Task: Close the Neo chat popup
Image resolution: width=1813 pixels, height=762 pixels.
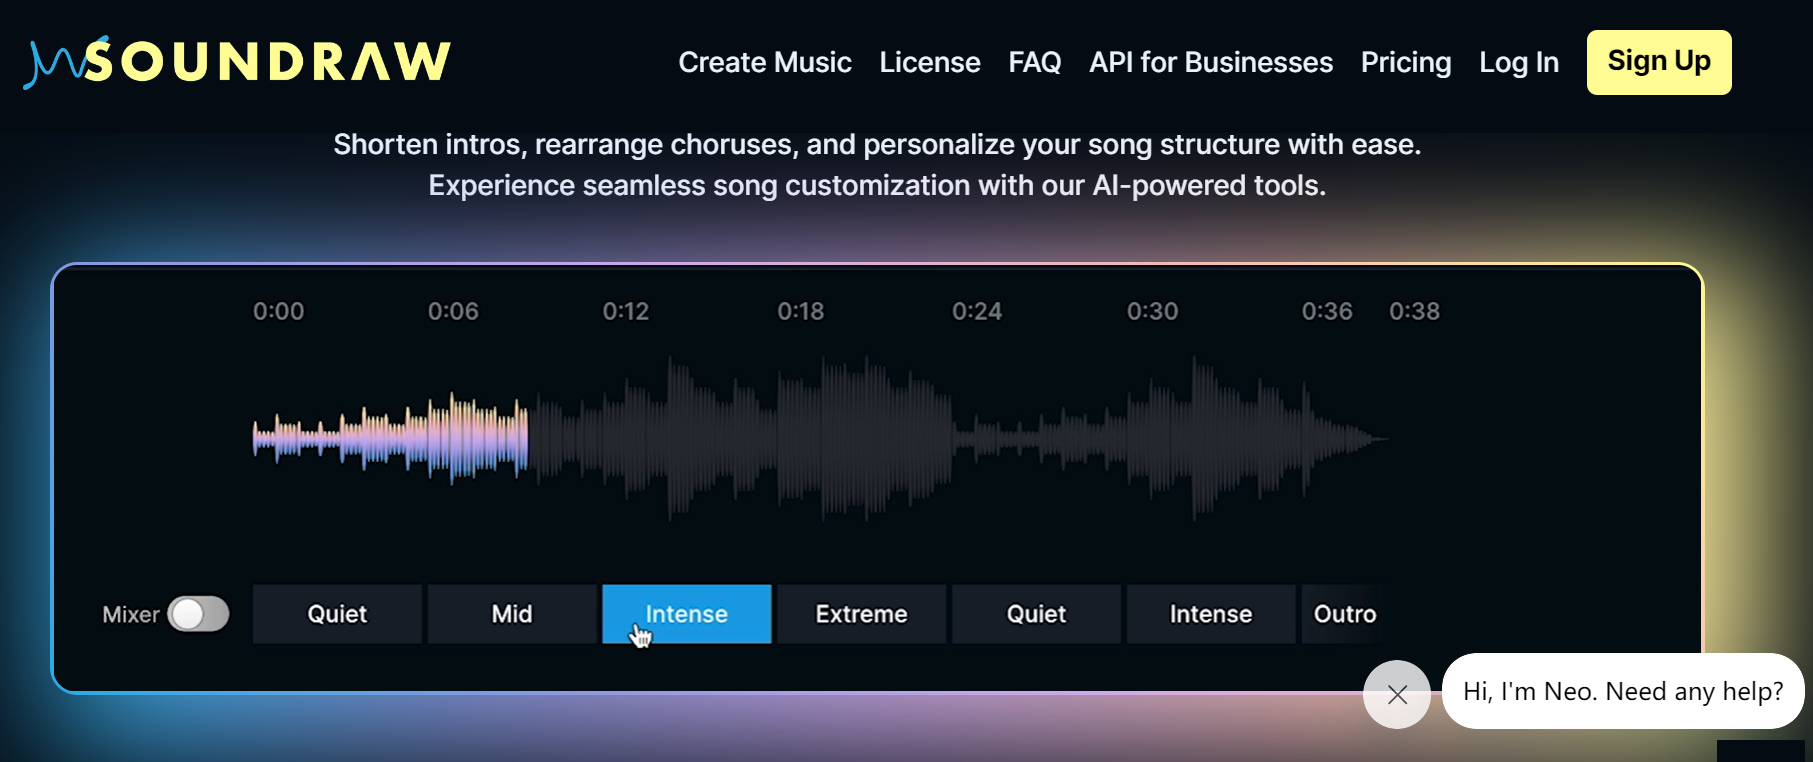Action: pos(1397,694)
